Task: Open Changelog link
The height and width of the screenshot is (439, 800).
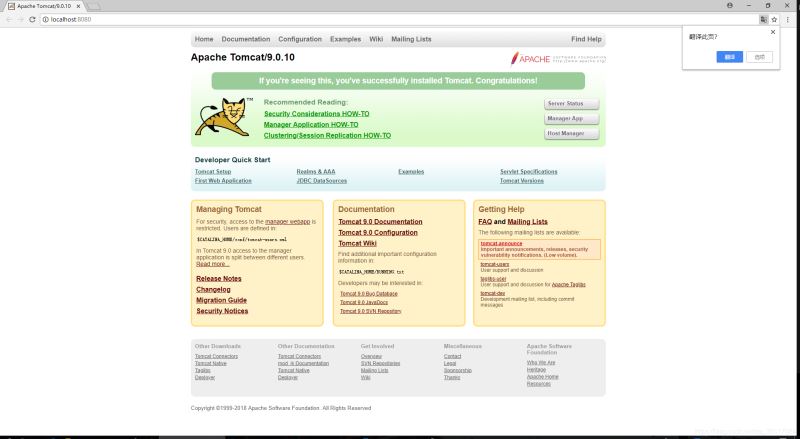Action: [213, 289]
